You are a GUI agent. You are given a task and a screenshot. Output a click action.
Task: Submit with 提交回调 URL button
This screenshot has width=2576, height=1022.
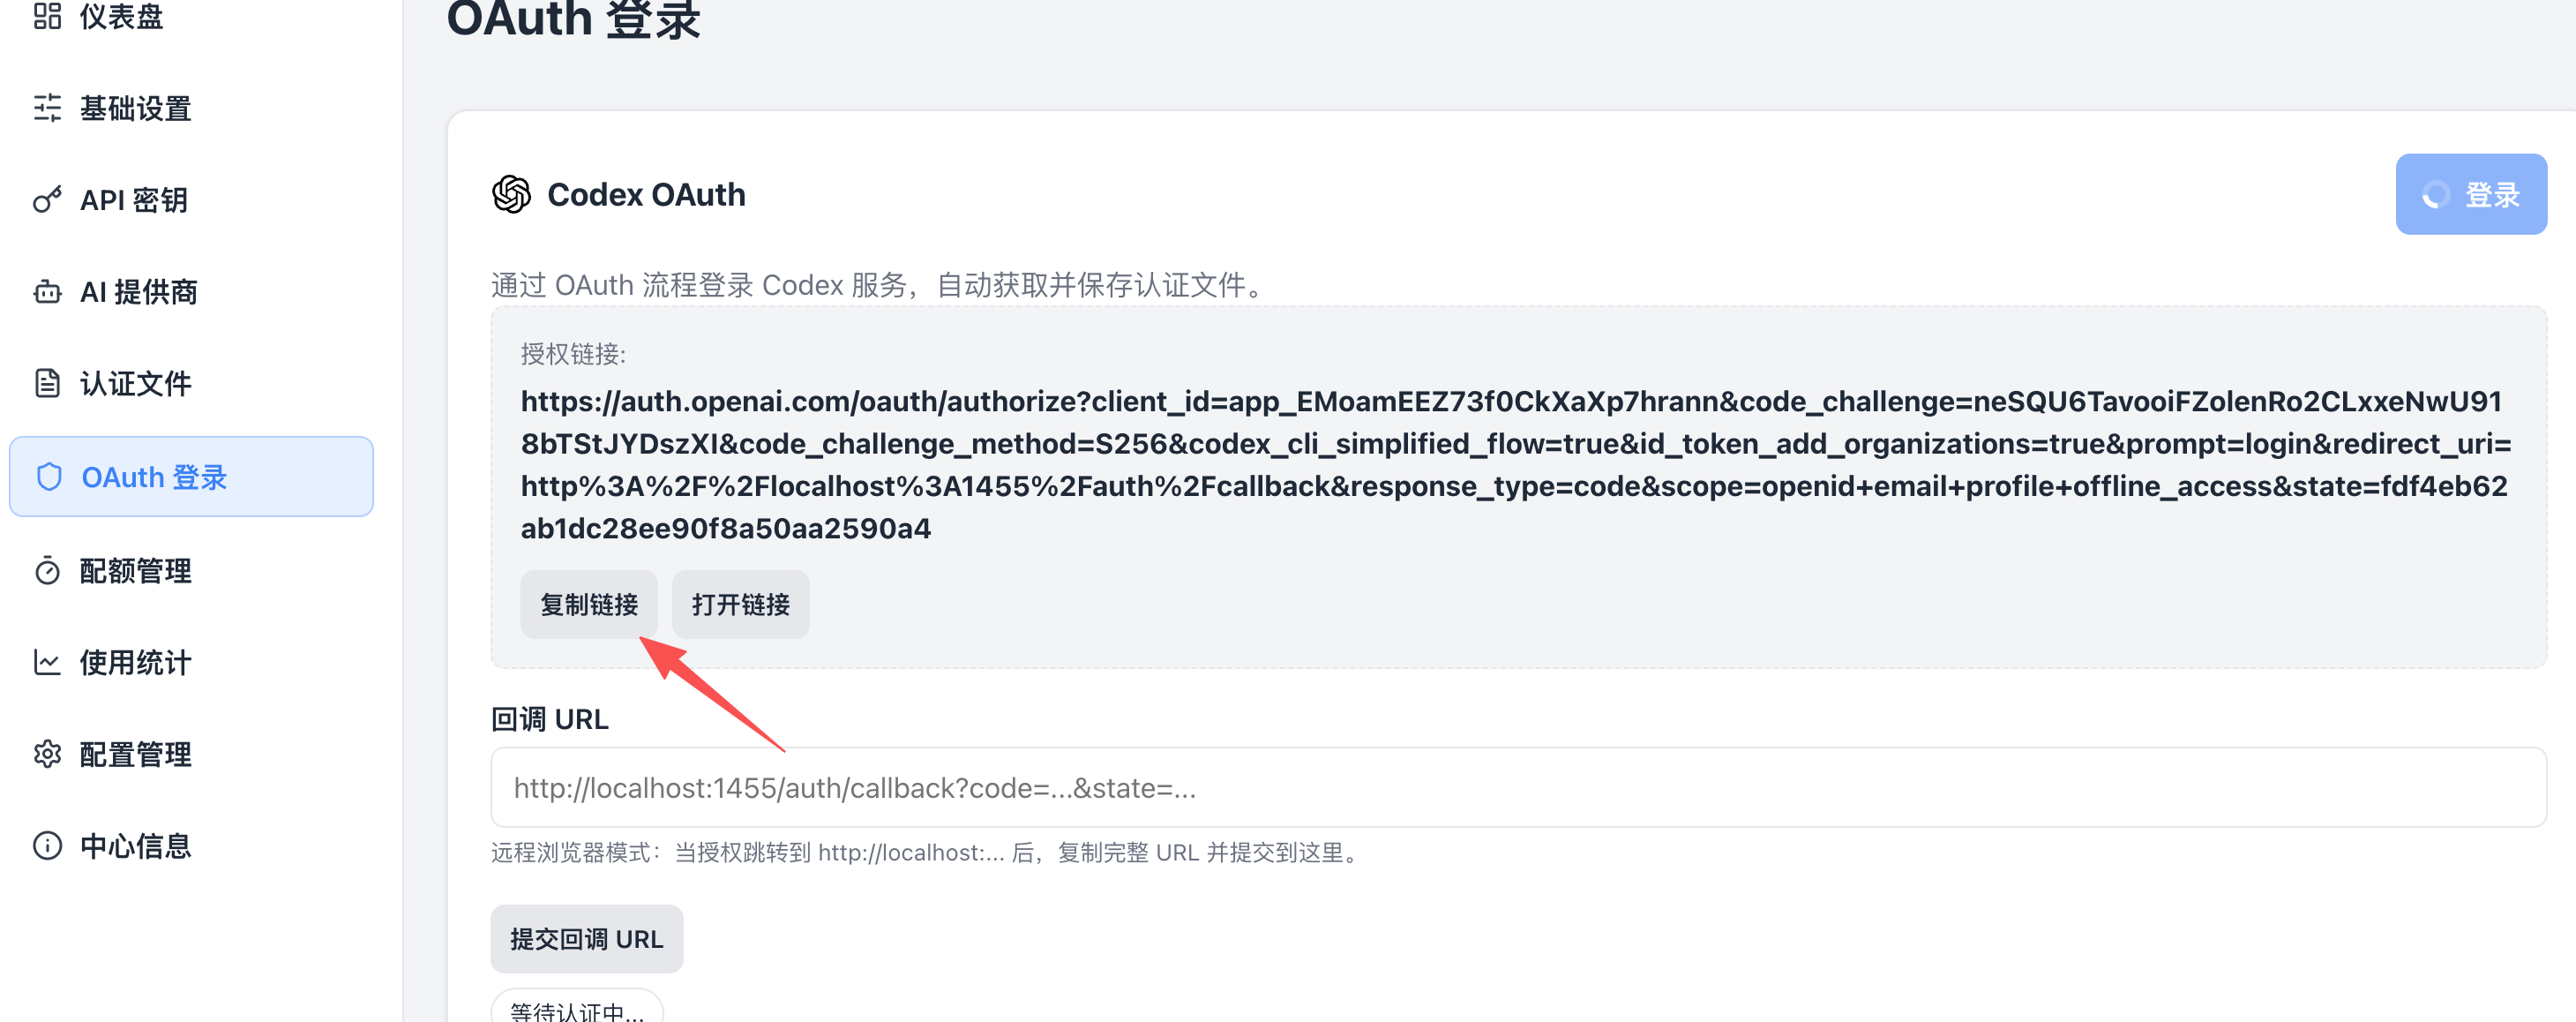coord(586,939)
